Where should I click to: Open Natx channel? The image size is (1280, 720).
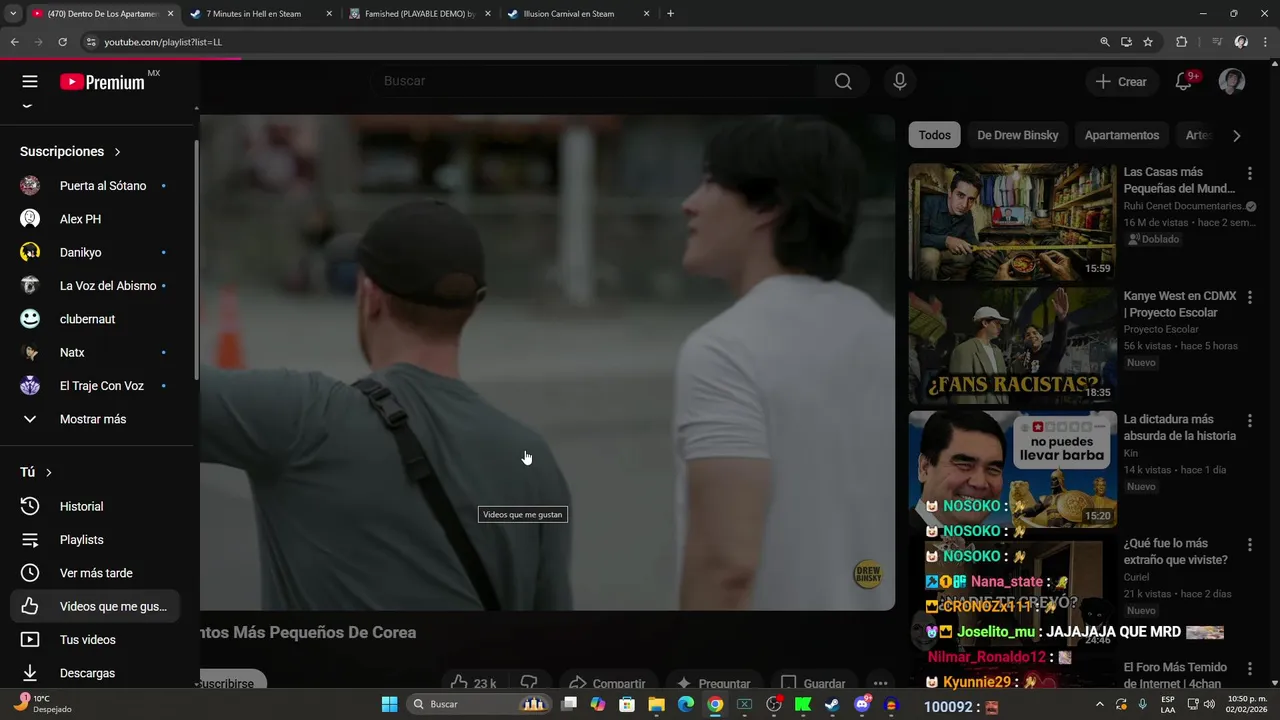pos(96,352)
